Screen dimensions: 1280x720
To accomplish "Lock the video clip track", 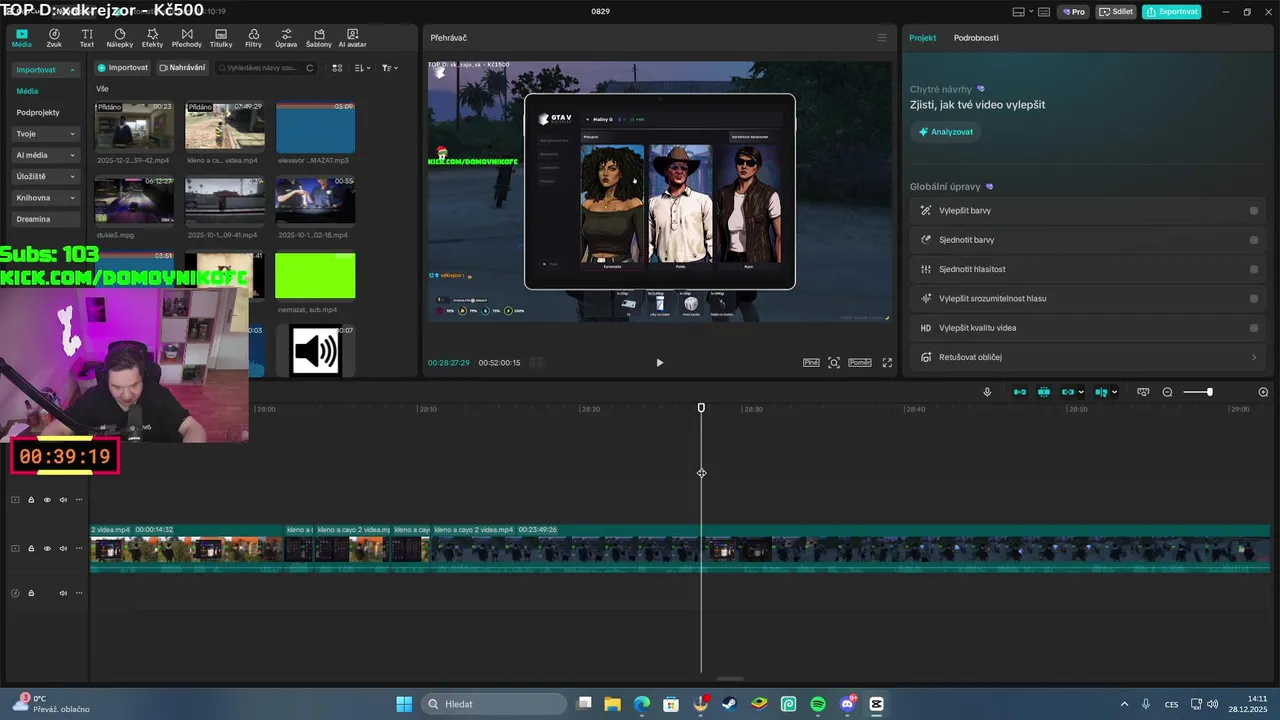I will tap(31, 548).
